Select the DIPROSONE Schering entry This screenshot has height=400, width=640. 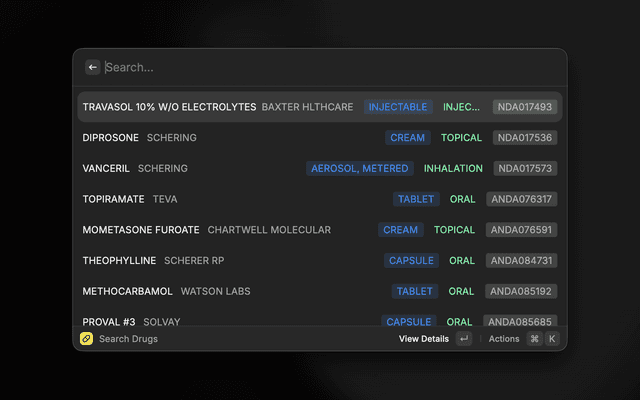click(140, 138)
